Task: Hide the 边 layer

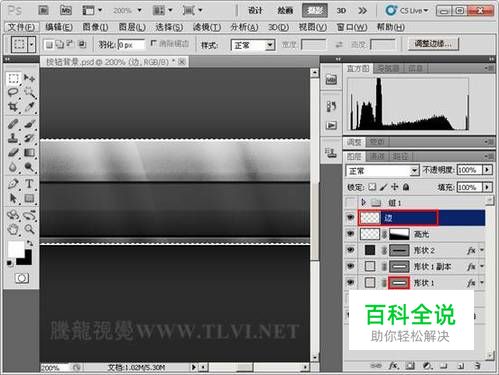Action: (350, 218)
